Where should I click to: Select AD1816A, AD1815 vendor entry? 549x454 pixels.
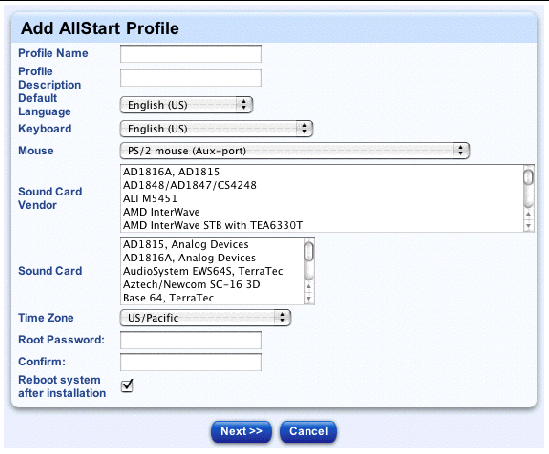[321, 172]
